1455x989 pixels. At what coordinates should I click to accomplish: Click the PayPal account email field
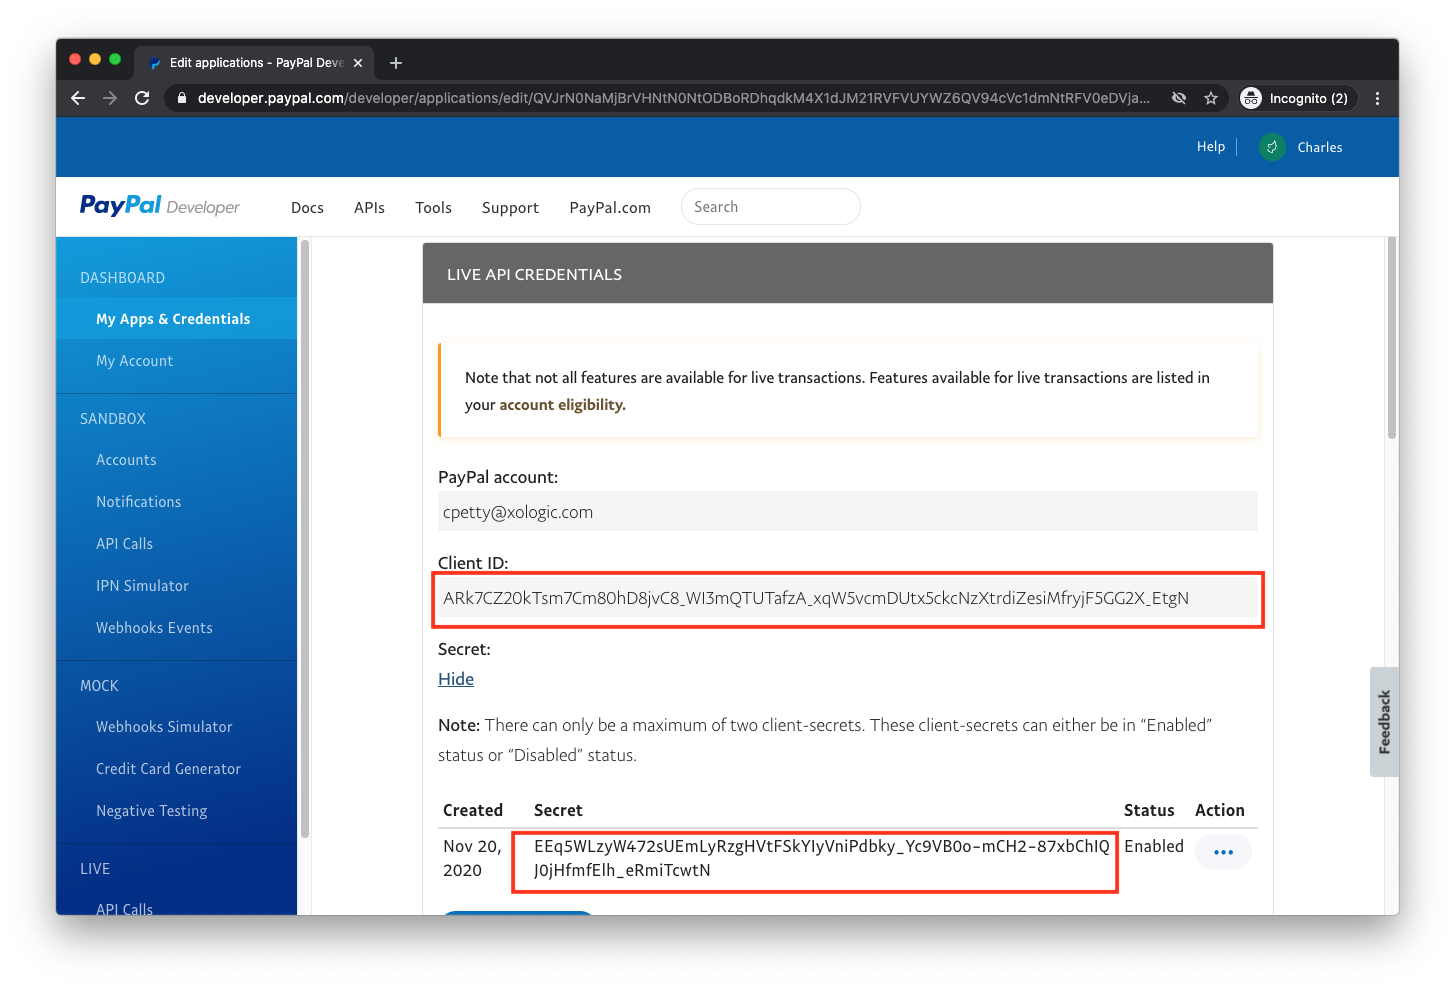pos(848,512)
